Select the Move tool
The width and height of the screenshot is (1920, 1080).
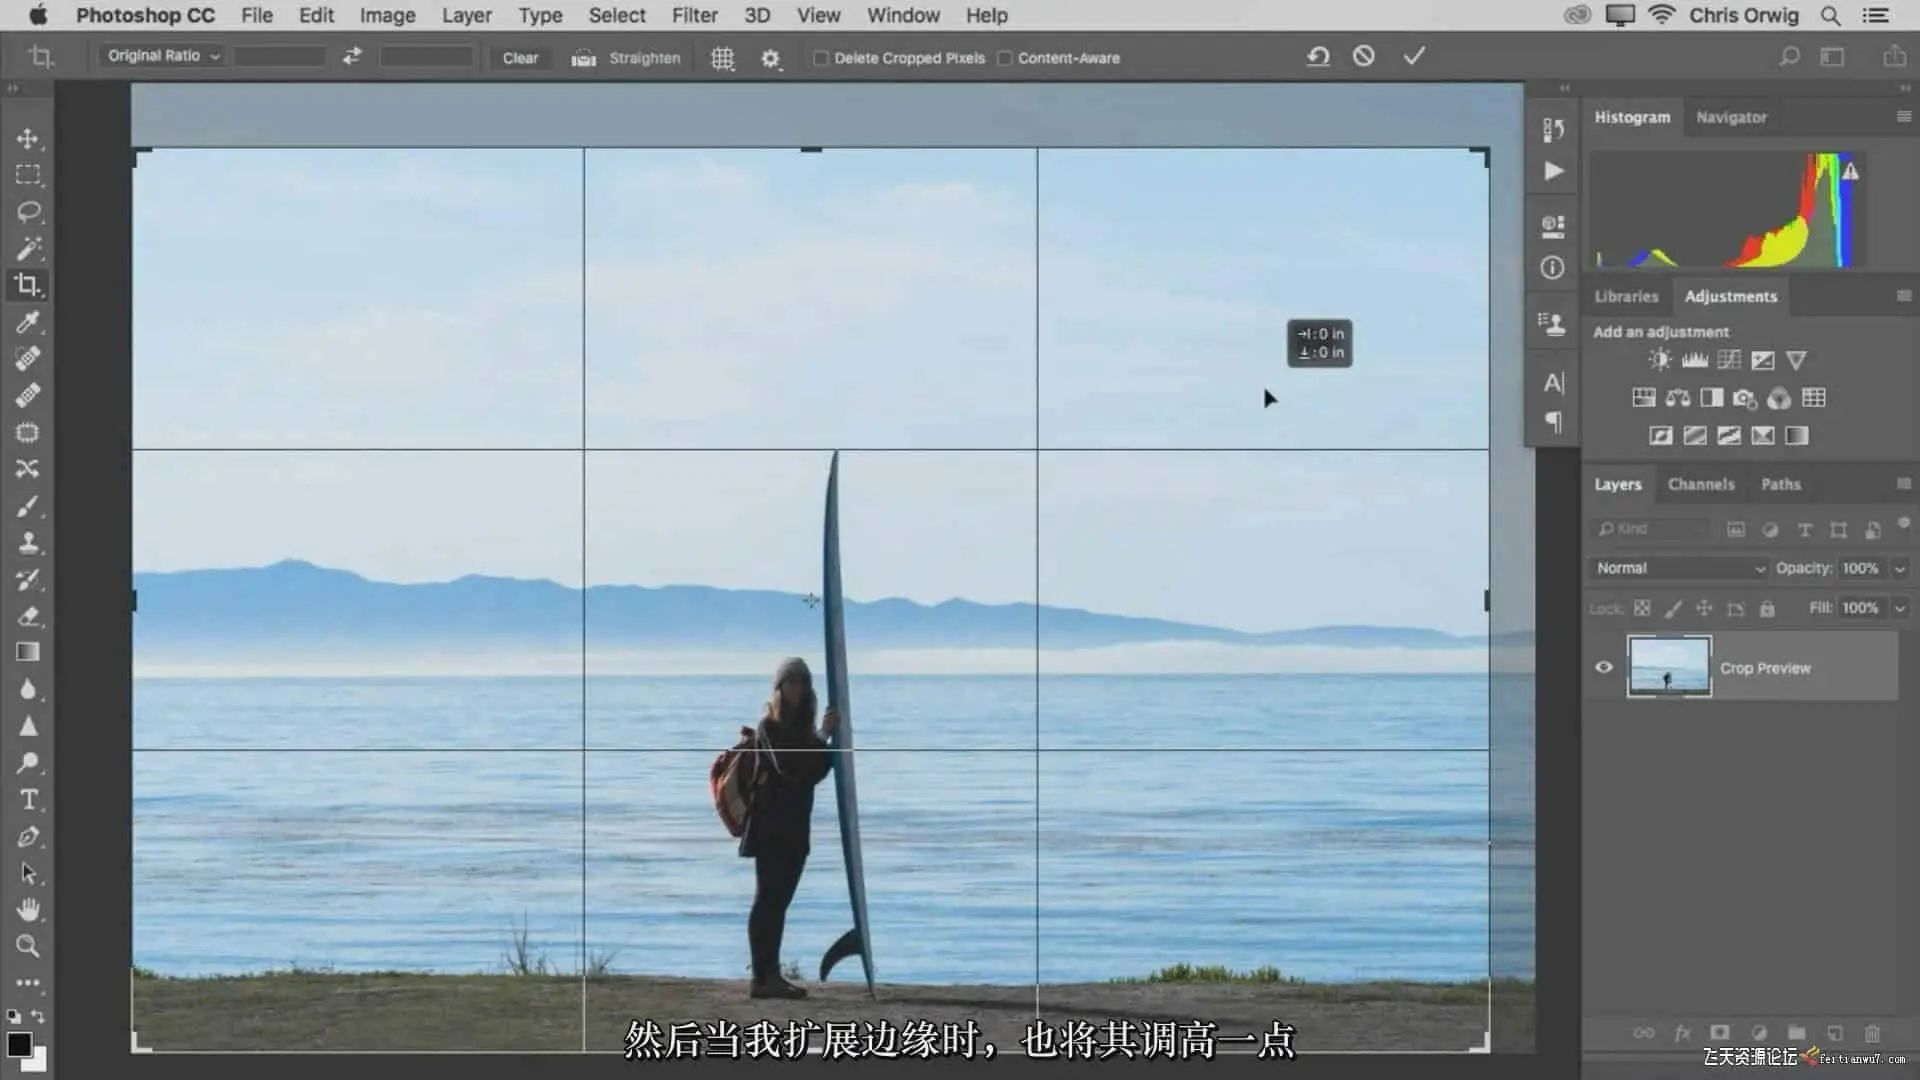pos(28,138)
